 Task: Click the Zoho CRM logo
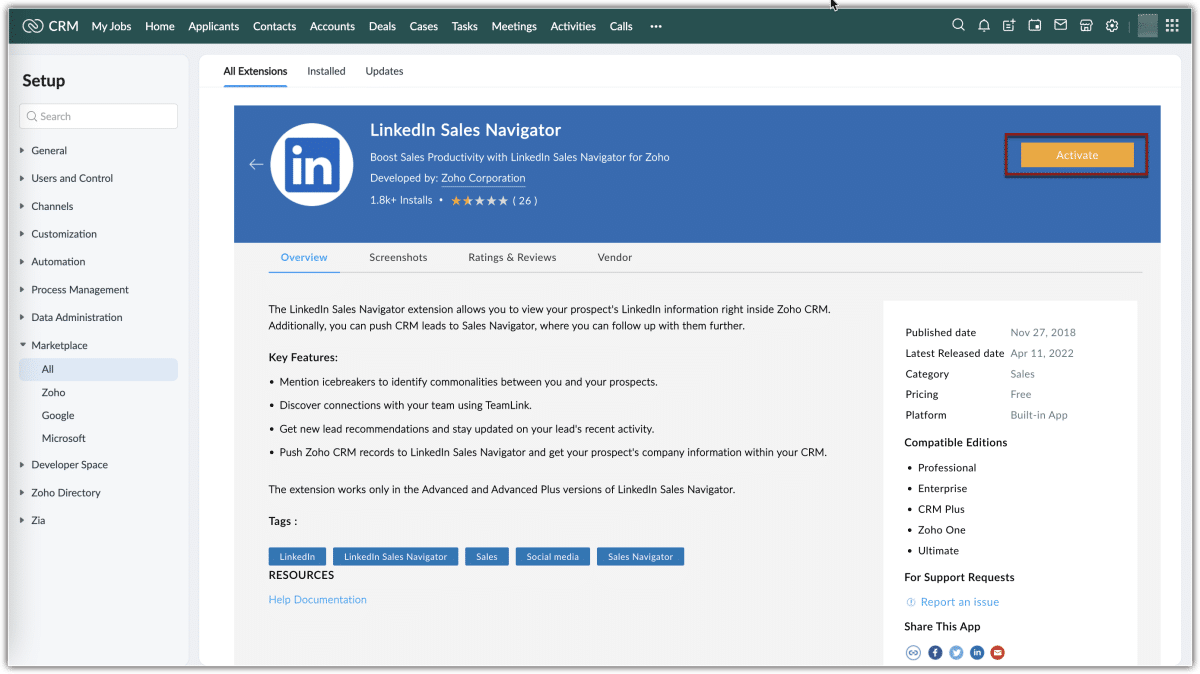pyautogui.click(x=50, y=26)
